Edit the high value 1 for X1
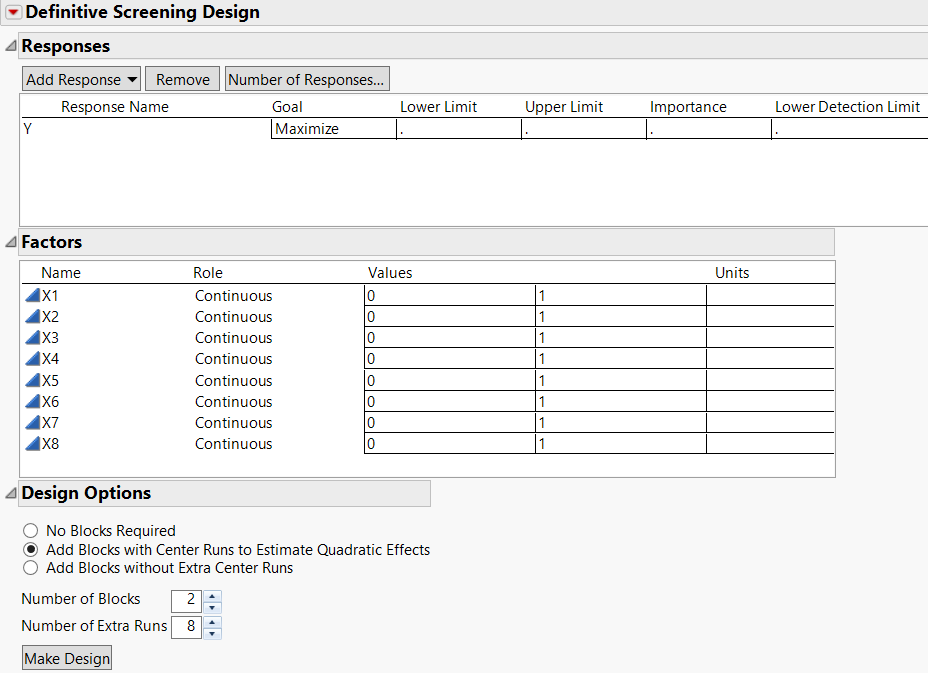This screenshot has width=928, height=673. coord(621,295)
